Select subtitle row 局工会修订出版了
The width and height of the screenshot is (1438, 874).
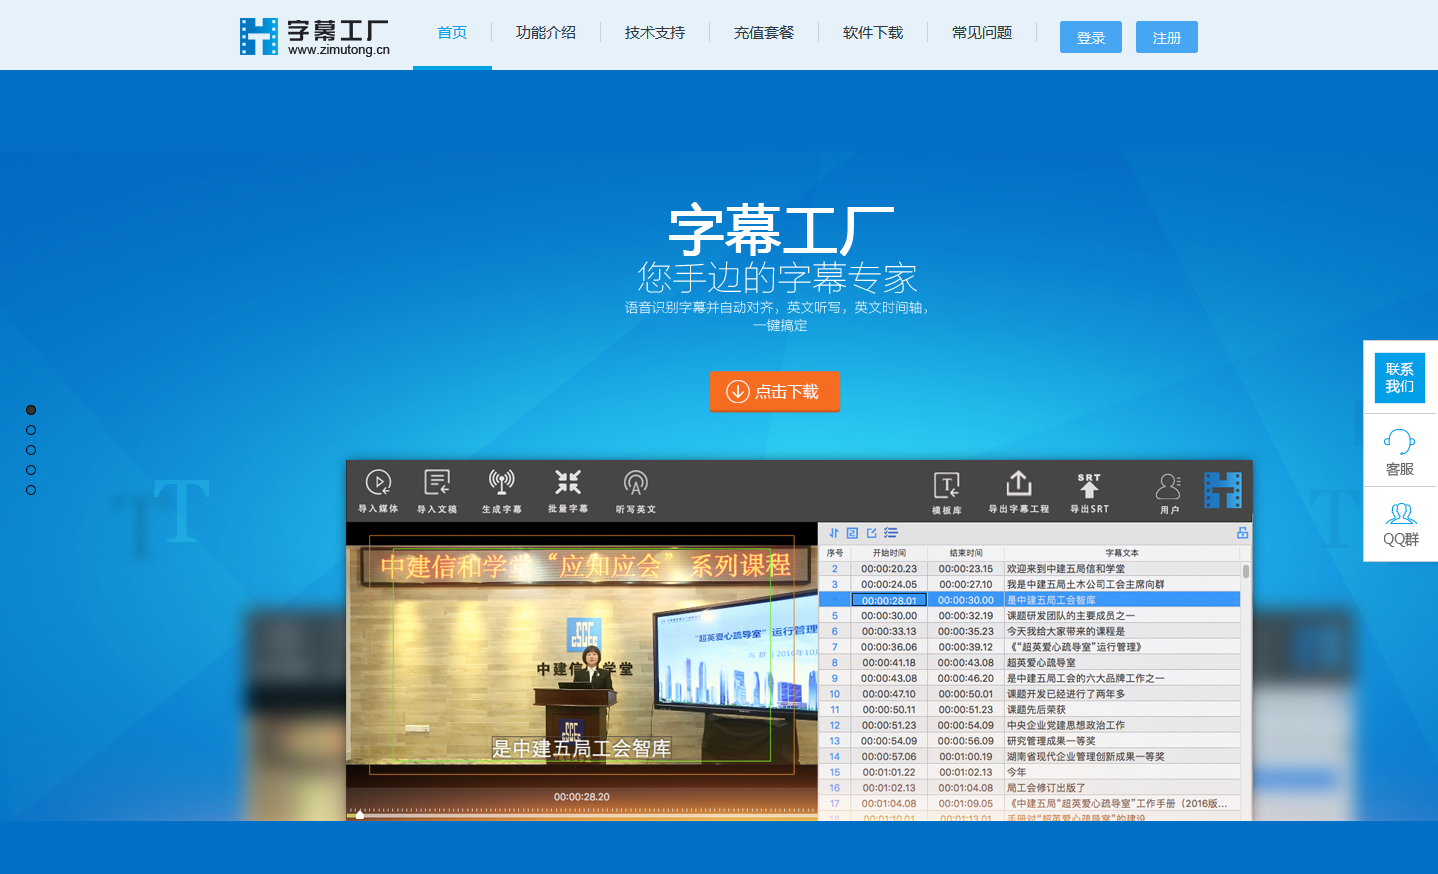[x=1030, y=788]
